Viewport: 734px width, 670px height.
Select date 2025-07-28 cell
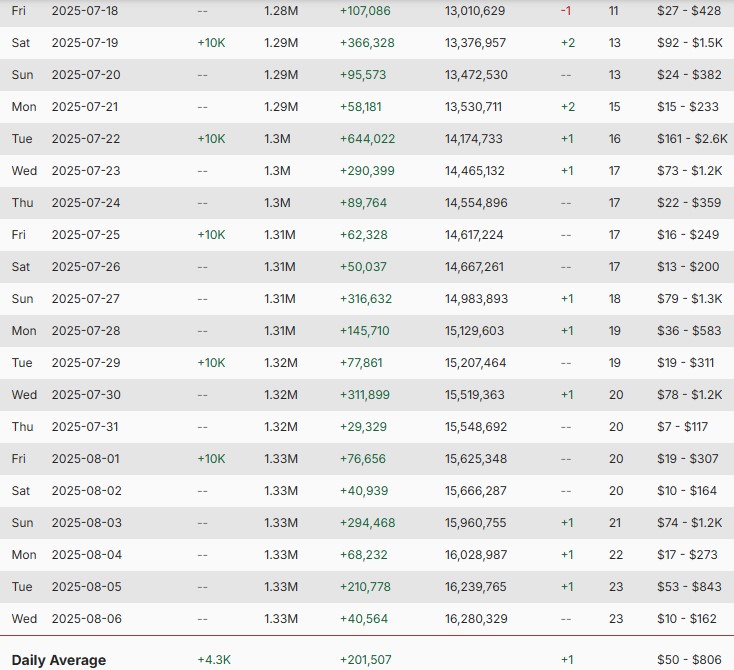(x=86, y=331)
